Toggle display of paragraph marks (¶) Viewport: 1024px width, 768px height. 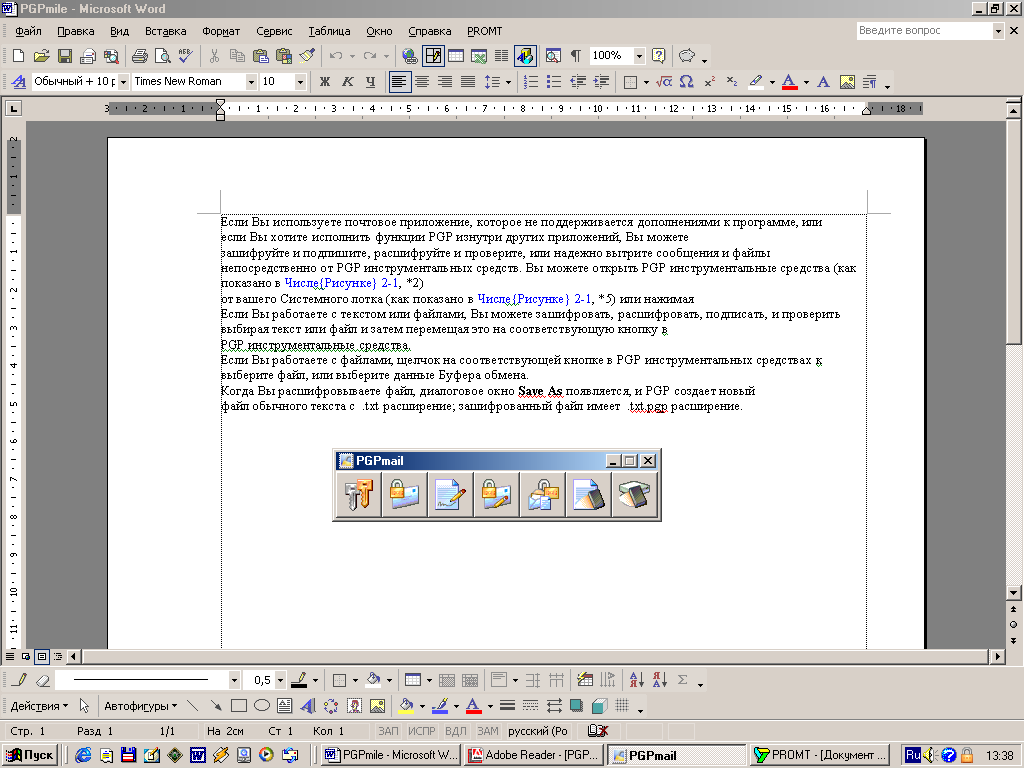pos(575,56)
